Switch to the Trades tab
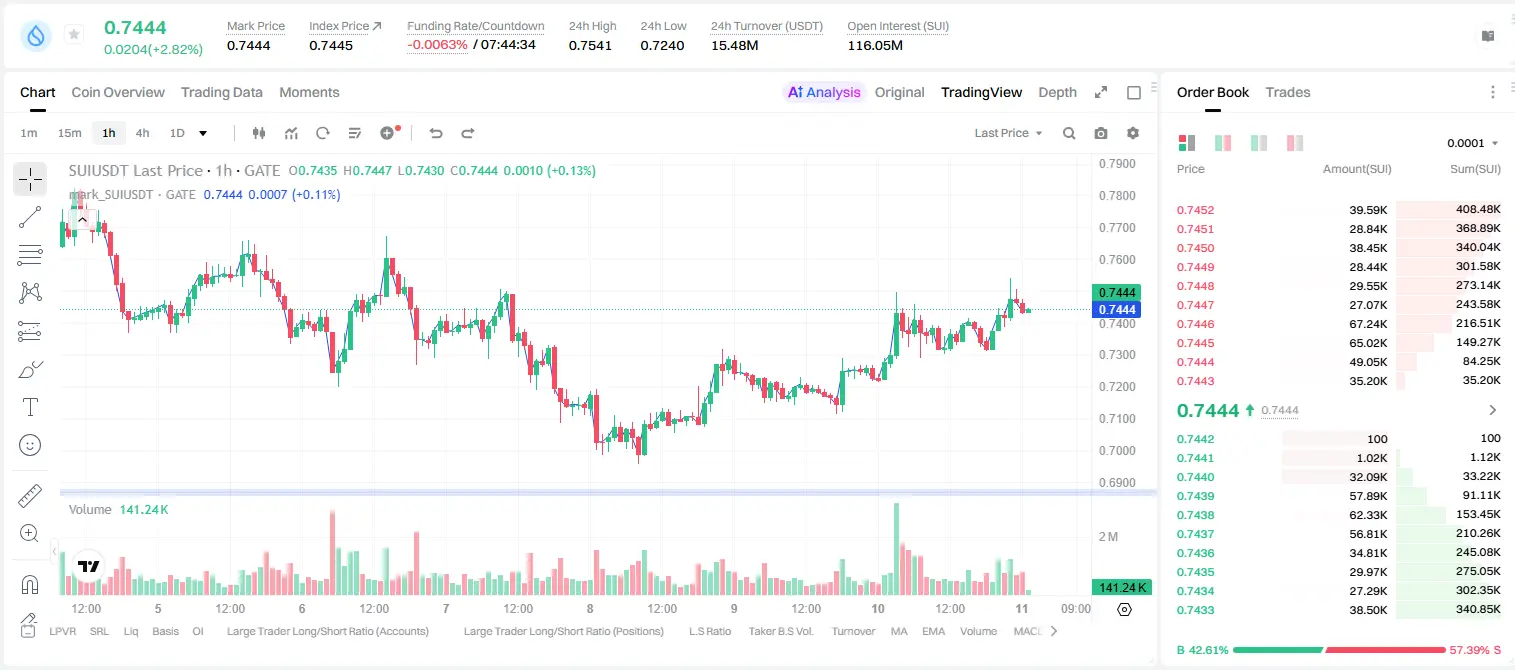Viewport: 1515px width, 670px height. 1288,92
